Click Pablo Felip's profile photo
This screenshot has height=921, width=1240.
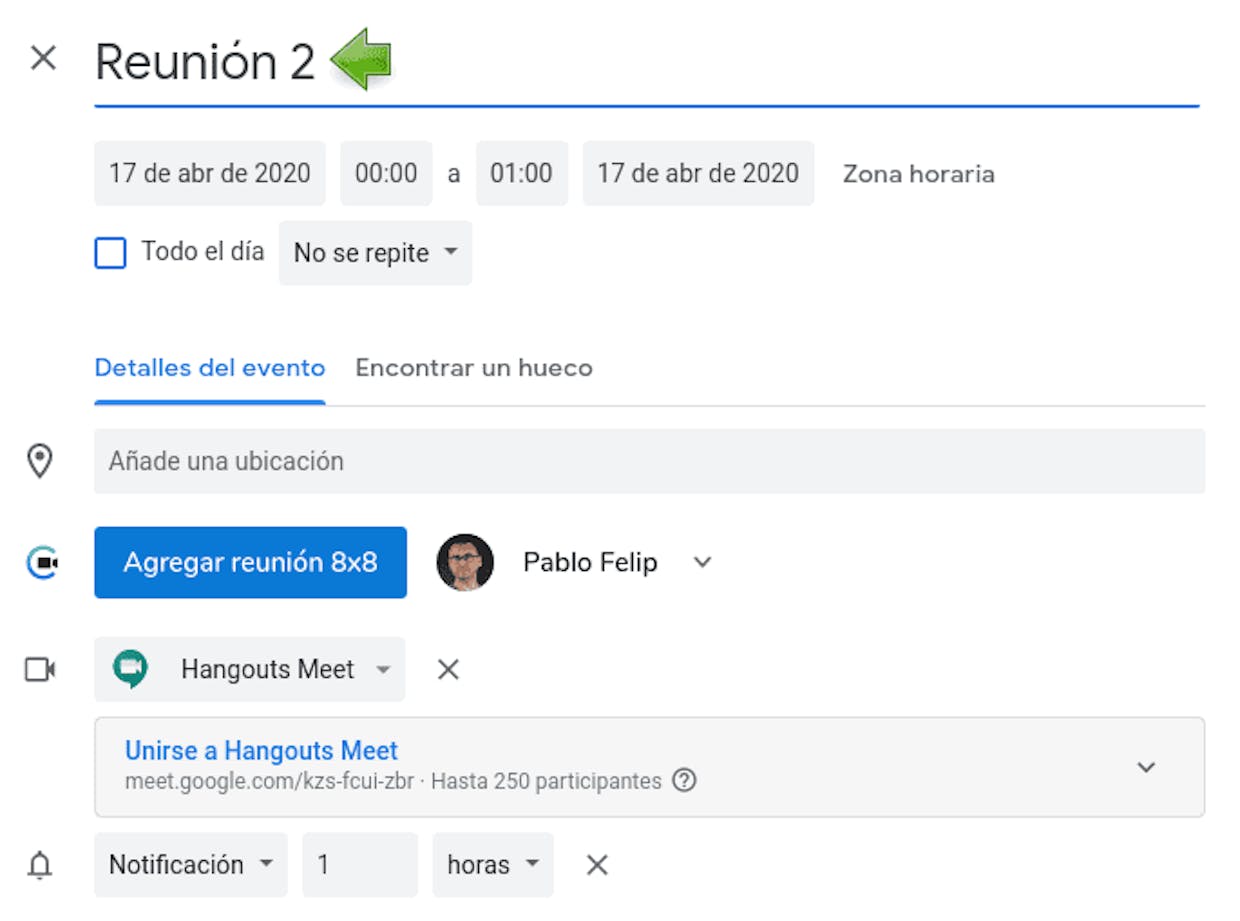click(465, 562)
